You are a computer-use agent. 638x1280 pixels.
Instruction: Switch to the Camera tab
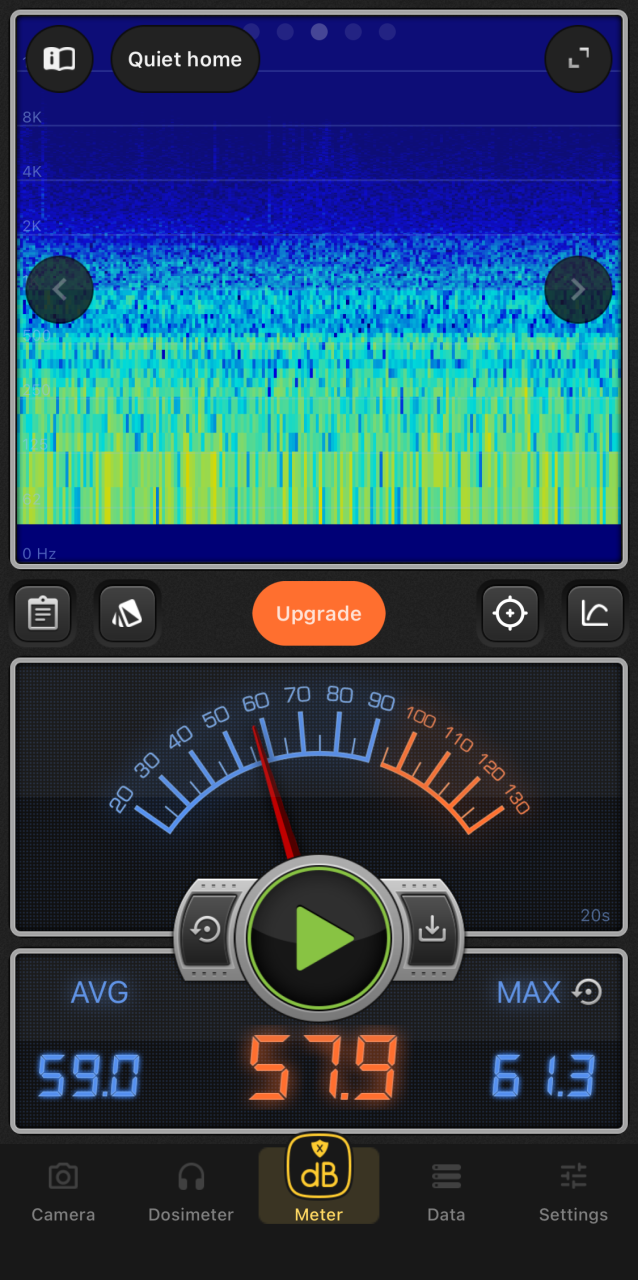63,1192
